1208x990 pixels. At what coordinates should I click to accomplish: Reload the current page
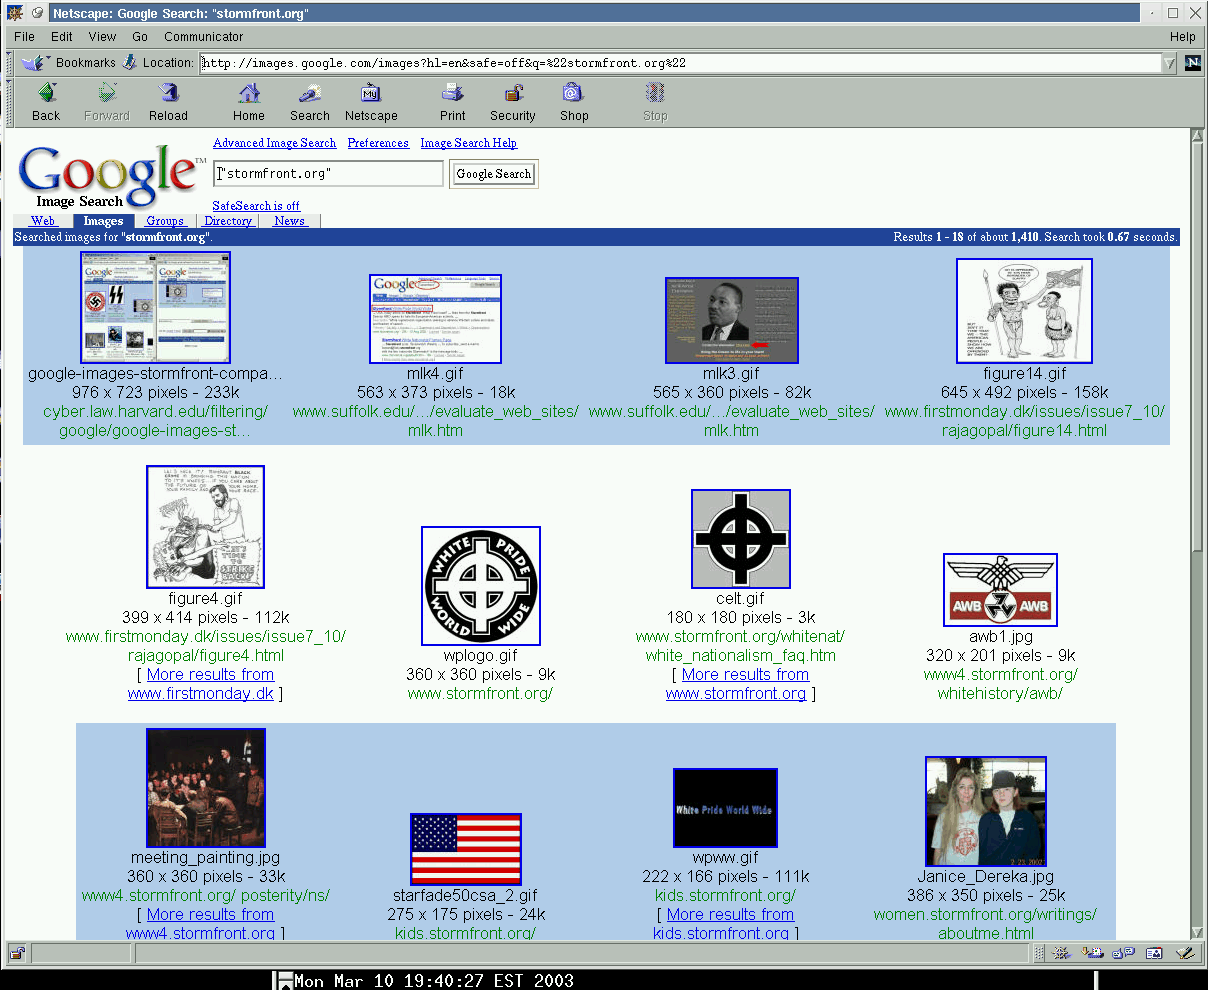coord(168,102)
